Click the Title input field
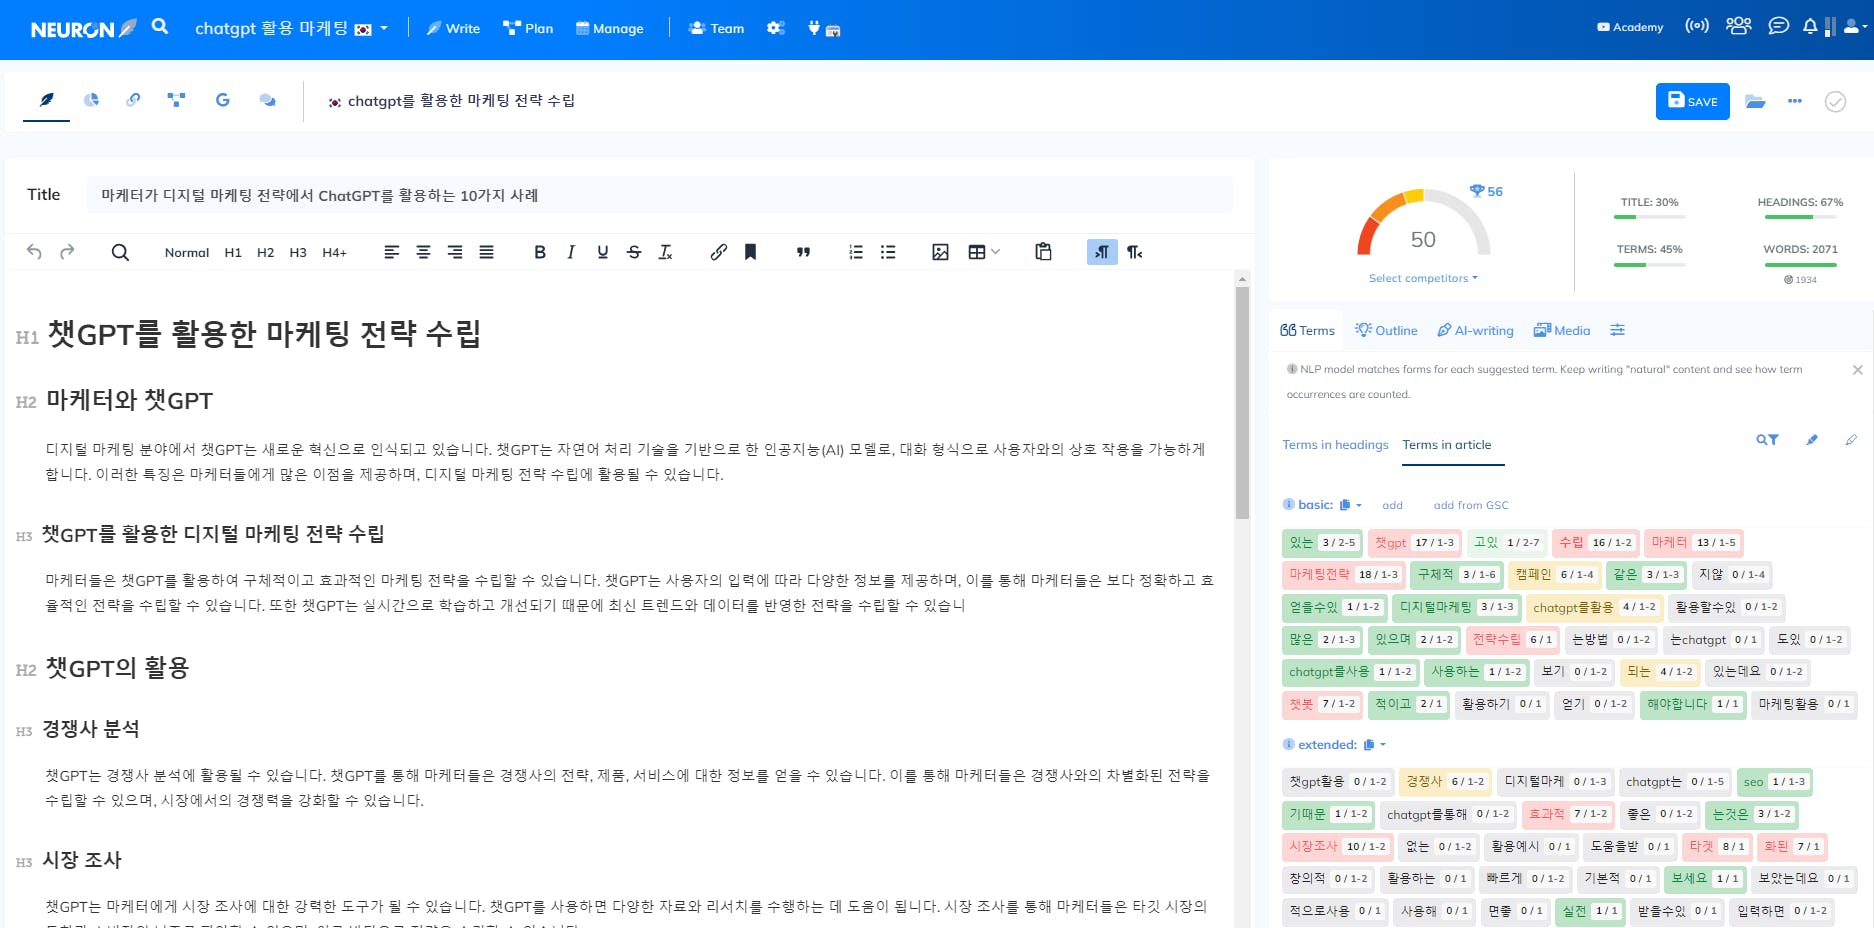The width and height of the screenshot is (1874, 928). [660, 195]
